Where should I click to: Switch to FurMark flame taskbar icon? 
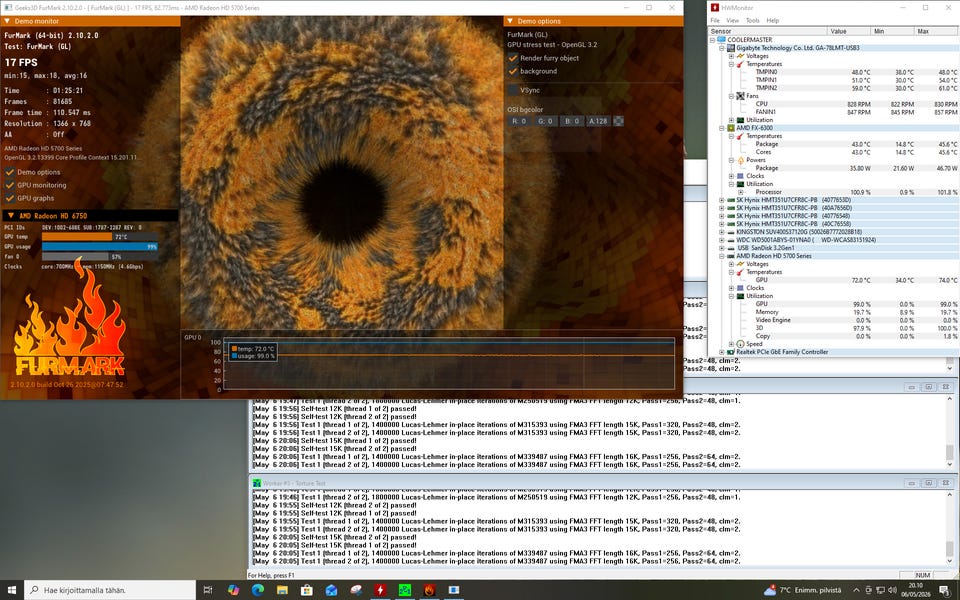coord(429,590)
